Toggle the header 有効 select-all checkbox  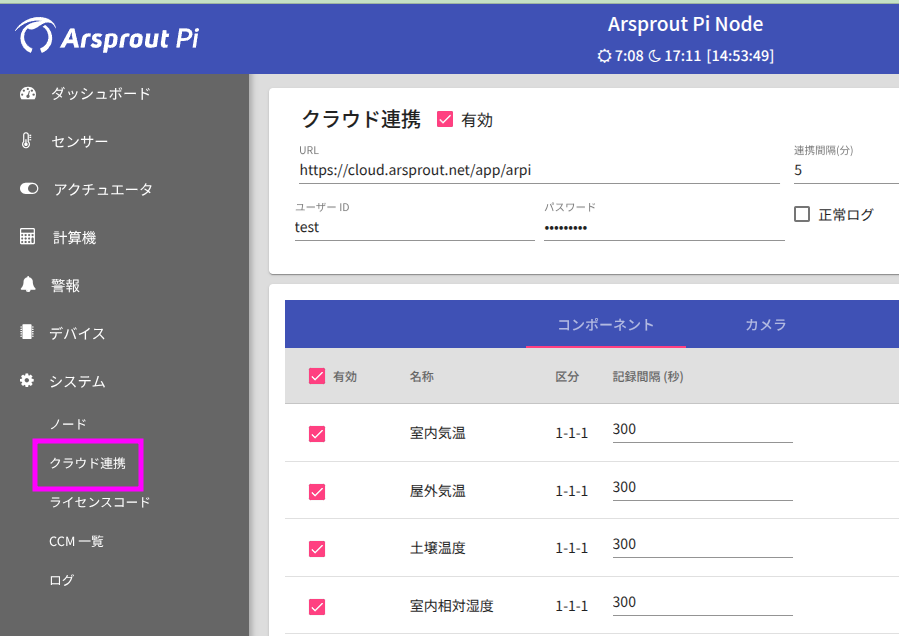pyautogui.click(x=317, y=376)
